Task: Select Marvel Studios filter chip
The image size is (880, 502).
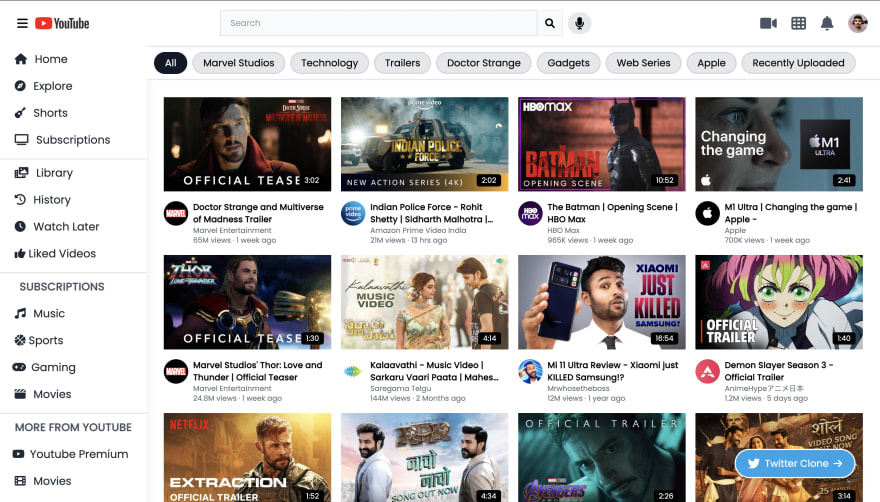Action: point(239,63)
